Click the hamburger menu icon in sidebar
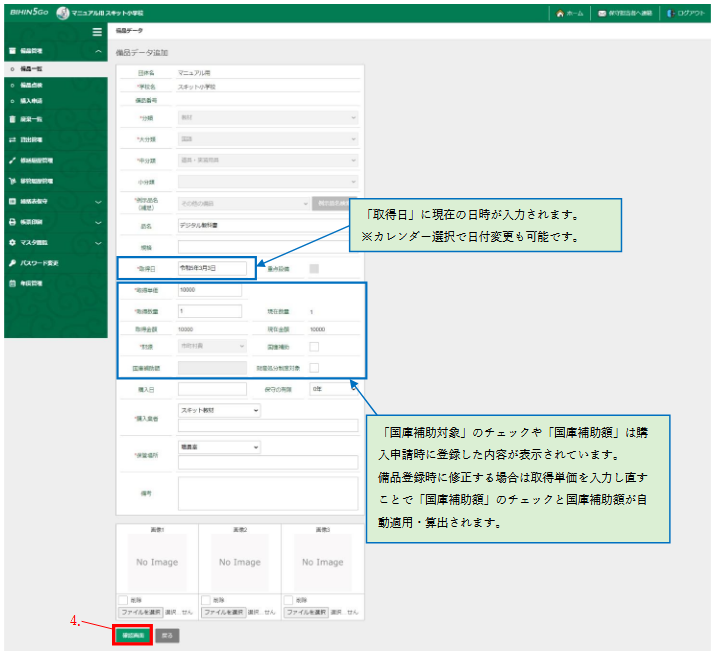The image size is (712, 653). tap(97, 32)
